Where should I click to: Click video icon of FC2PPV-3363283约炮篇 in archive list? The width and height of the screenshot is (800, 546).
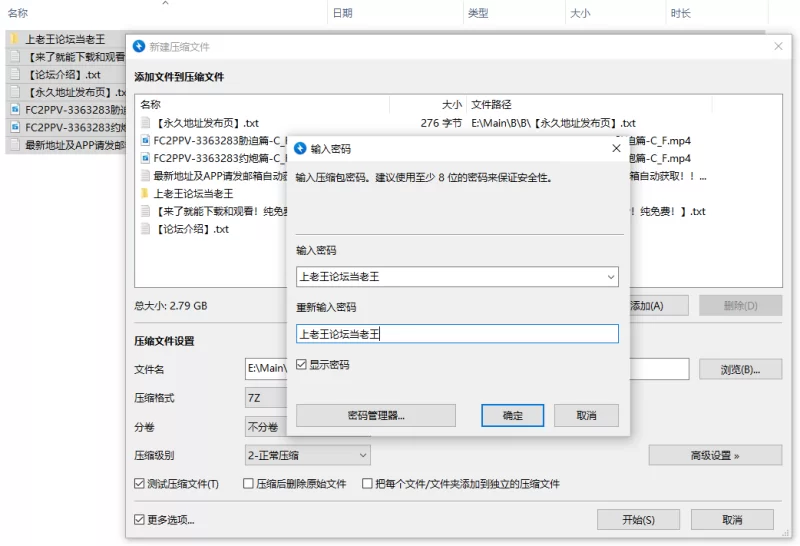[x=146, y=158]
